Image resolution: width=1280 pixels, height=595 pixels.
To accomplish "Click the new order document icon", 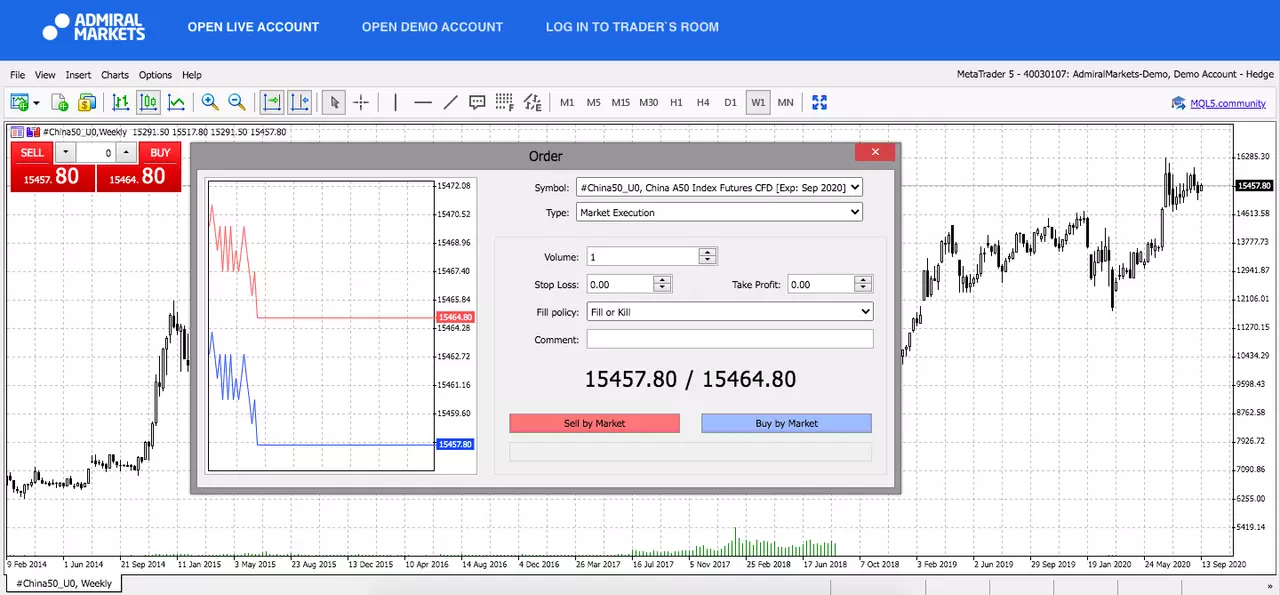I will [60, 102].
